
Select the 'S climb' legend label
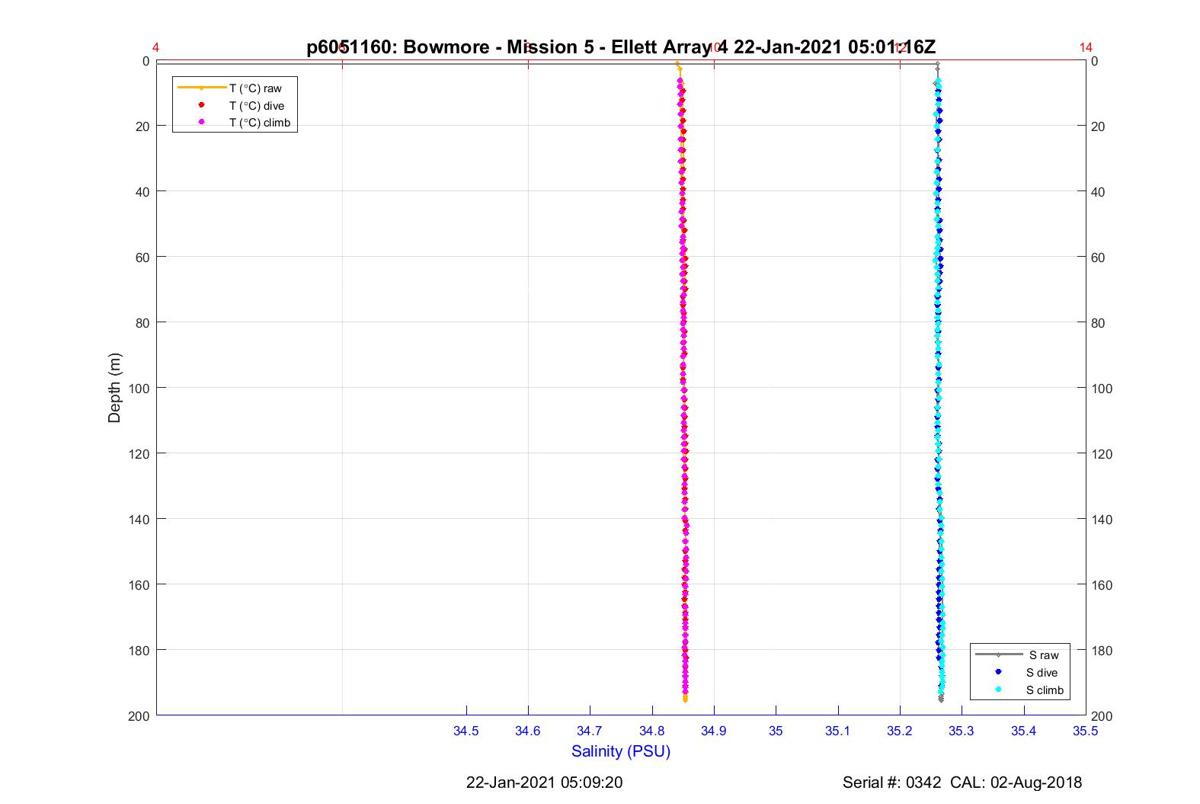(1045, 691)
